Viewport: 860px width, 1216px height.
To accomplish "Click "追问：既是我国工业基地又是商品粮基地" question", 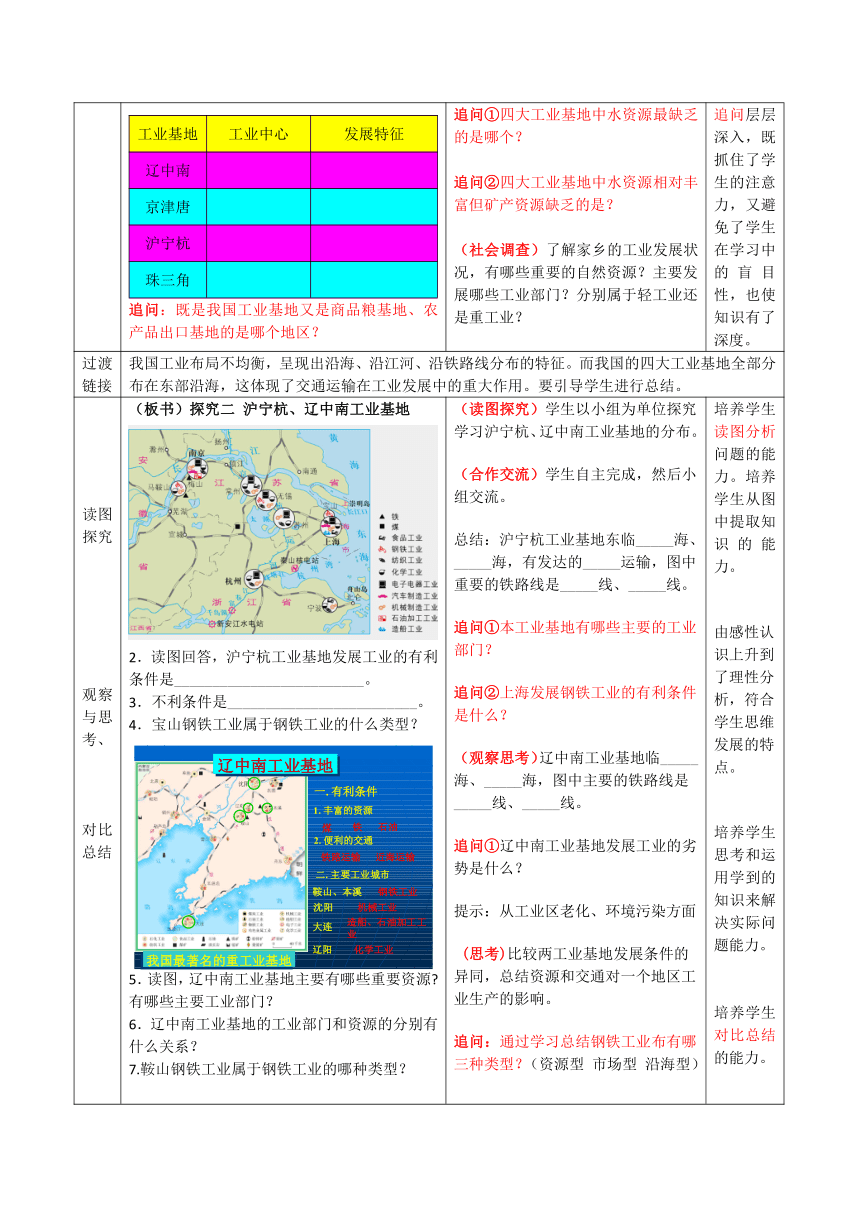I will (283, 321).
